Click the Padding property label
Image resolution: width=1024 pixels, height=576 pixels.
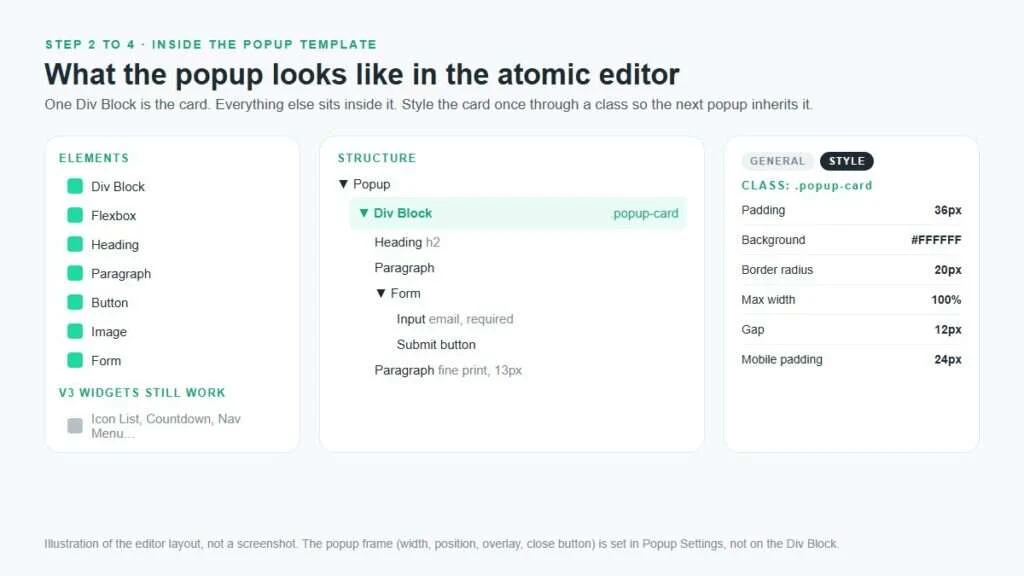(x=763, y=210)
